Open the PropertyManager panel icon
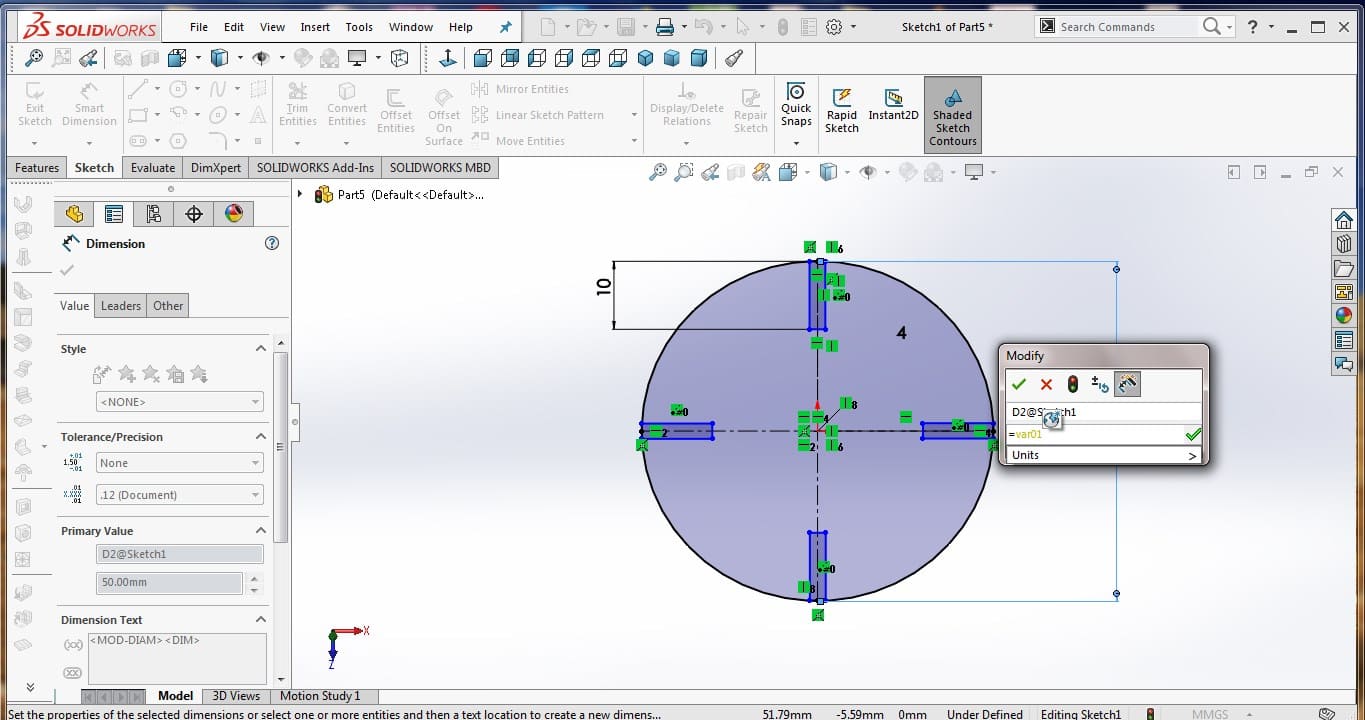This screenshot has height=720, width=1365. click(114, 214)
